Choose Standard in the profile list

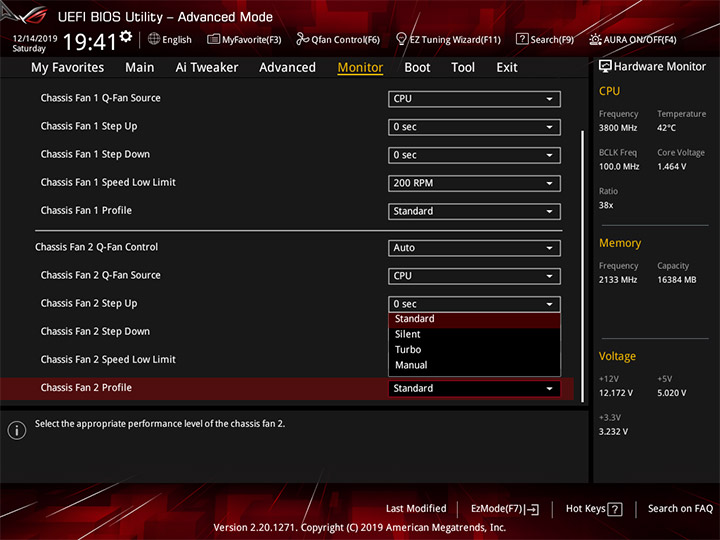tap(474, 319)
